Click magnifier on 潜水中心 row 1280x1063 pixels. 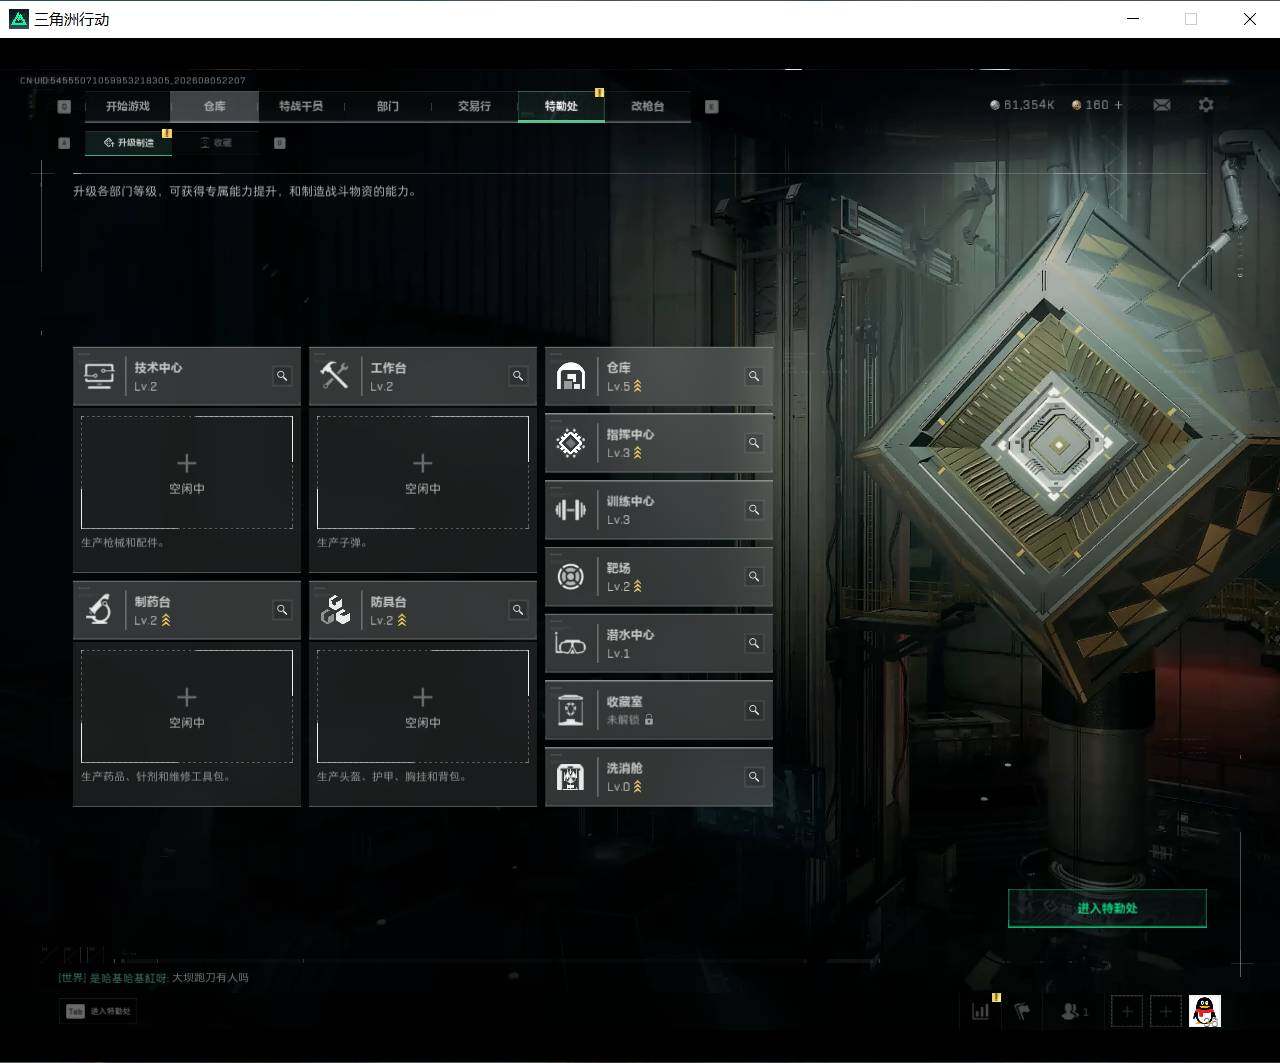[x=754, y=643]
